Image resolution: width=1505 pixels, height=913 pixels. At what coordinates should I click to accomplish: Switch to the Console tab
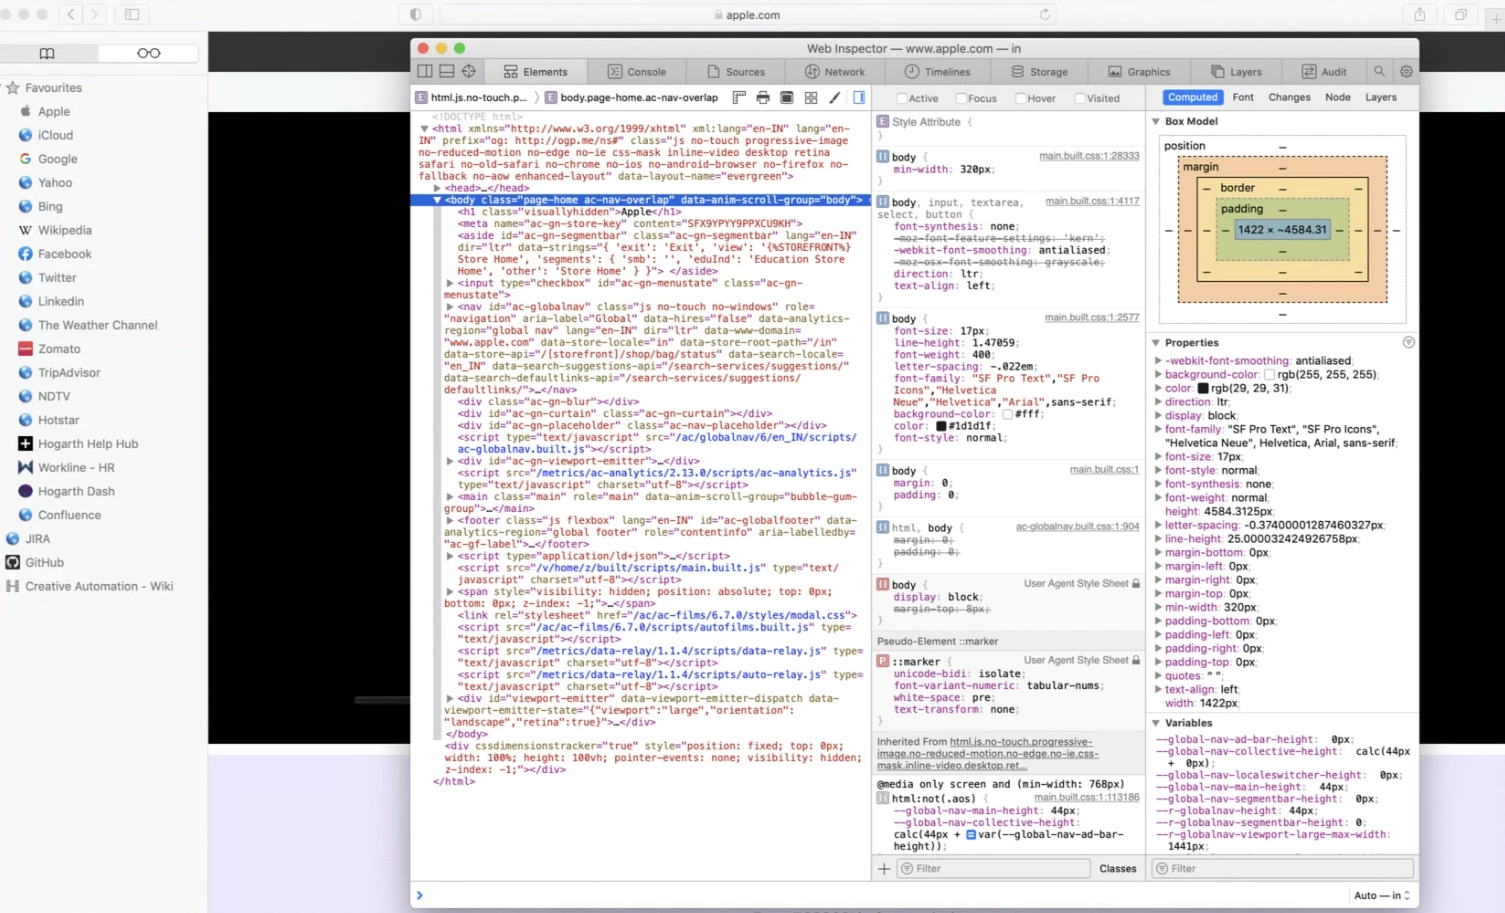tap(637, 71)
